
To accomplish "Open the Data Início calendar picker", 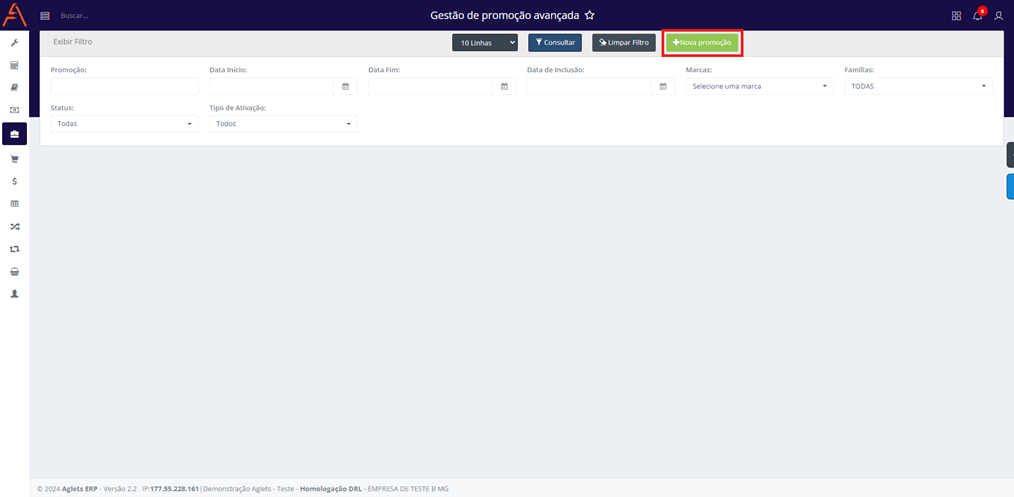I will [346, 87].
